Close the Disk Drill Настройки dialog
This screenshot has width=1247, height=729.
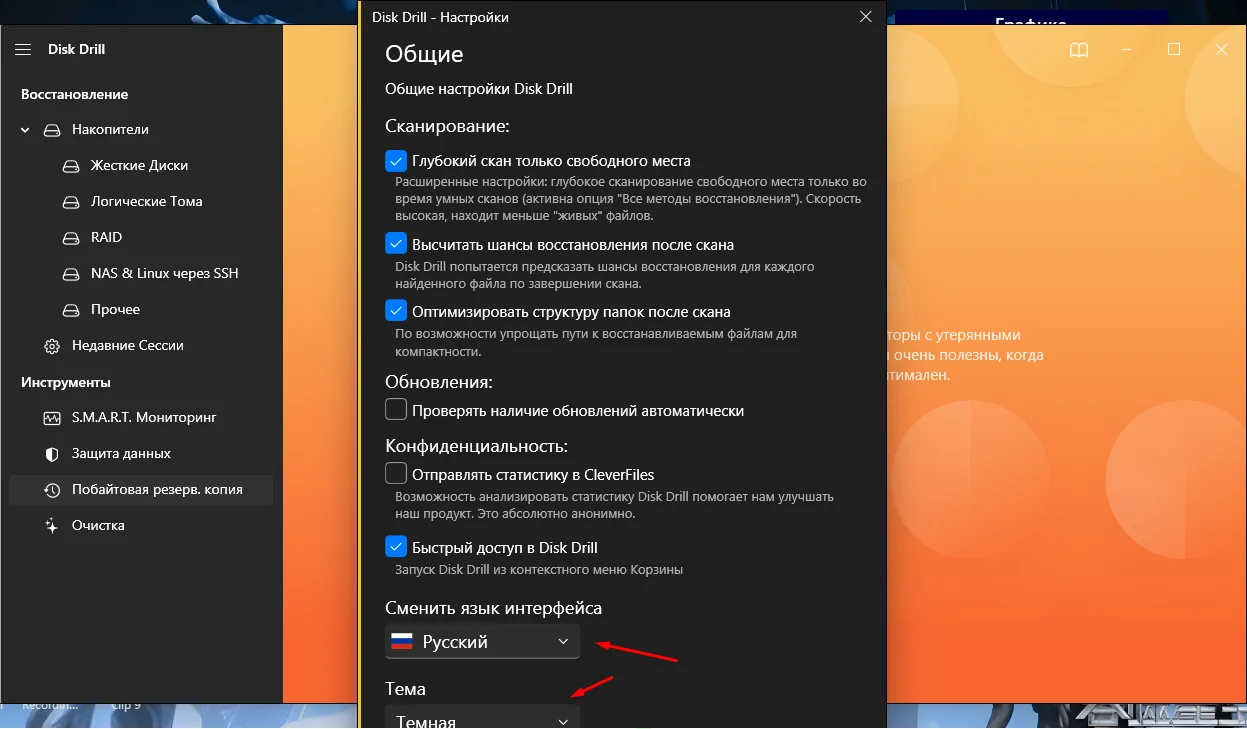(x=865, y=17)
